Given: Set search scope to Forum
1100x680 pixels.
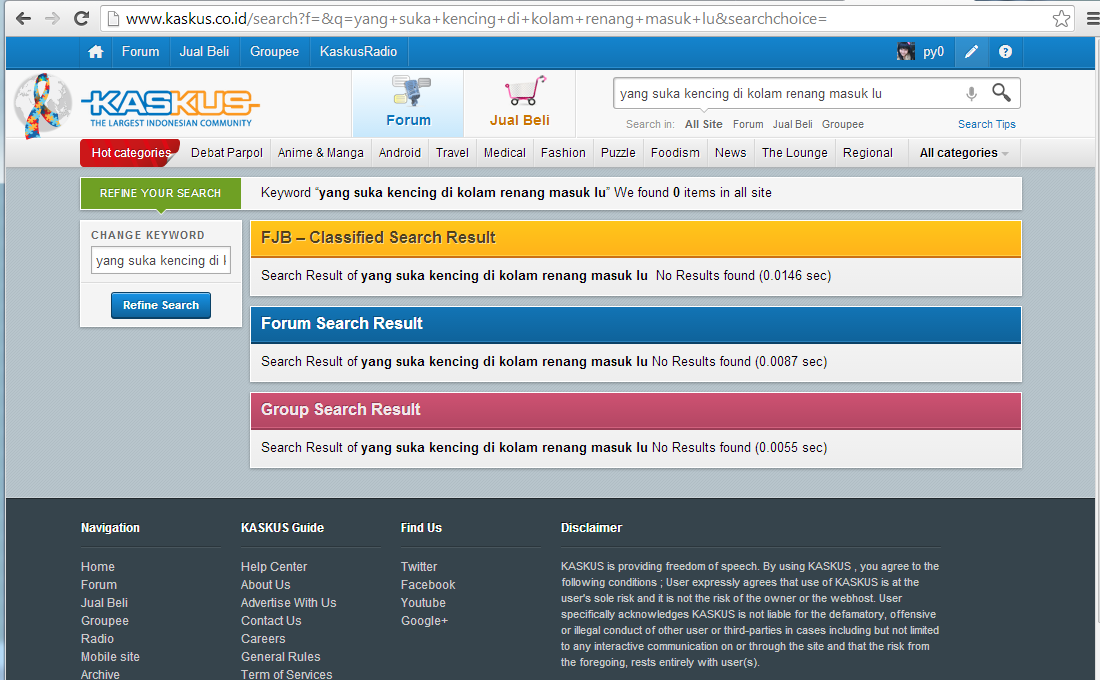Looking at the screenshot, I should tap(748, 124).
